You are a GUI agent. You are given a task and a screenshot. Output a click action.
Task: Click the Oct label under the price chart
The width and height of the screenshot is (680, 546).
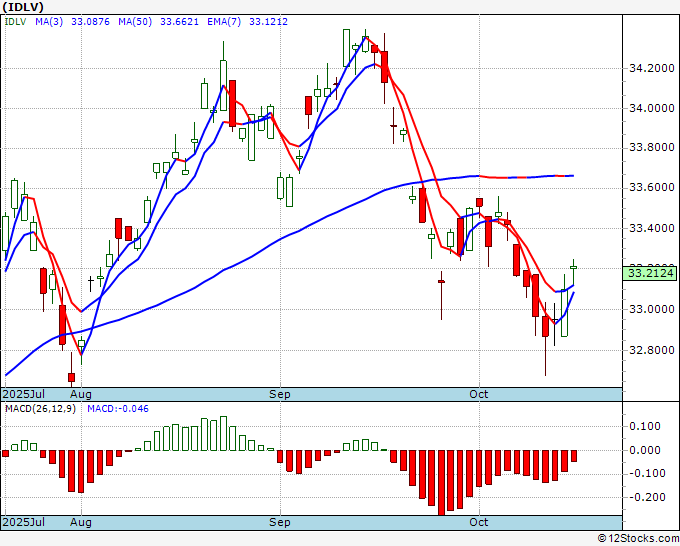[x=479, y=394]
